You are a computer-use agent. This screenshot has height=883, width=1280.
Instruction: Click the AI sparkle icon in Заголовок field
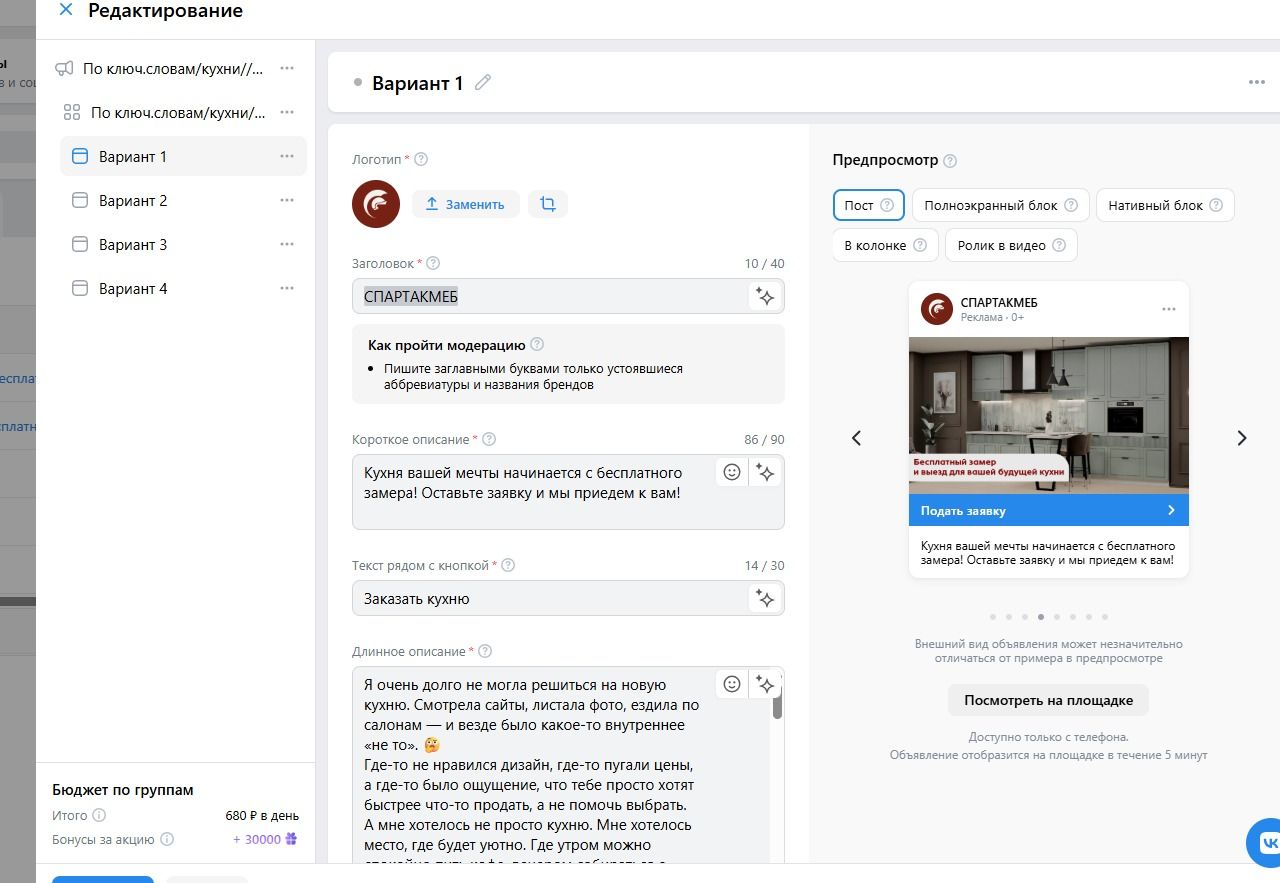tap(765, 296)
